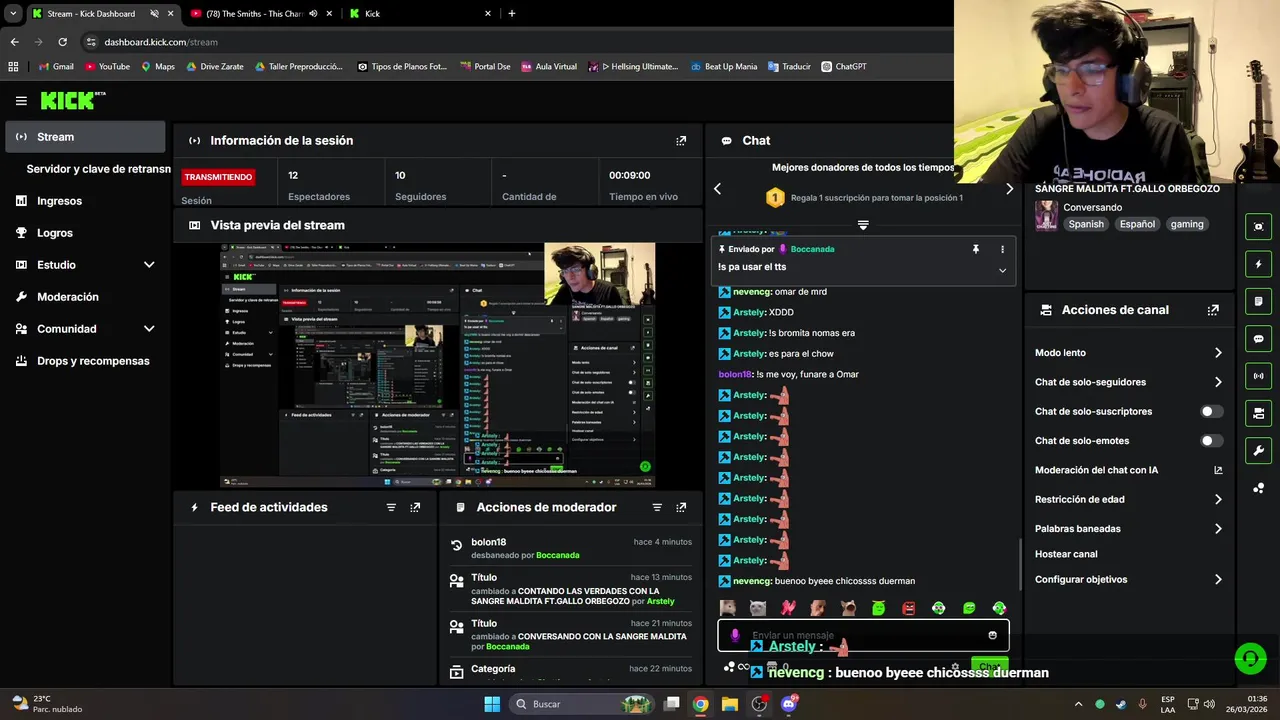
Task: Reload the page with browser refresh button
Action: (62, 42)
